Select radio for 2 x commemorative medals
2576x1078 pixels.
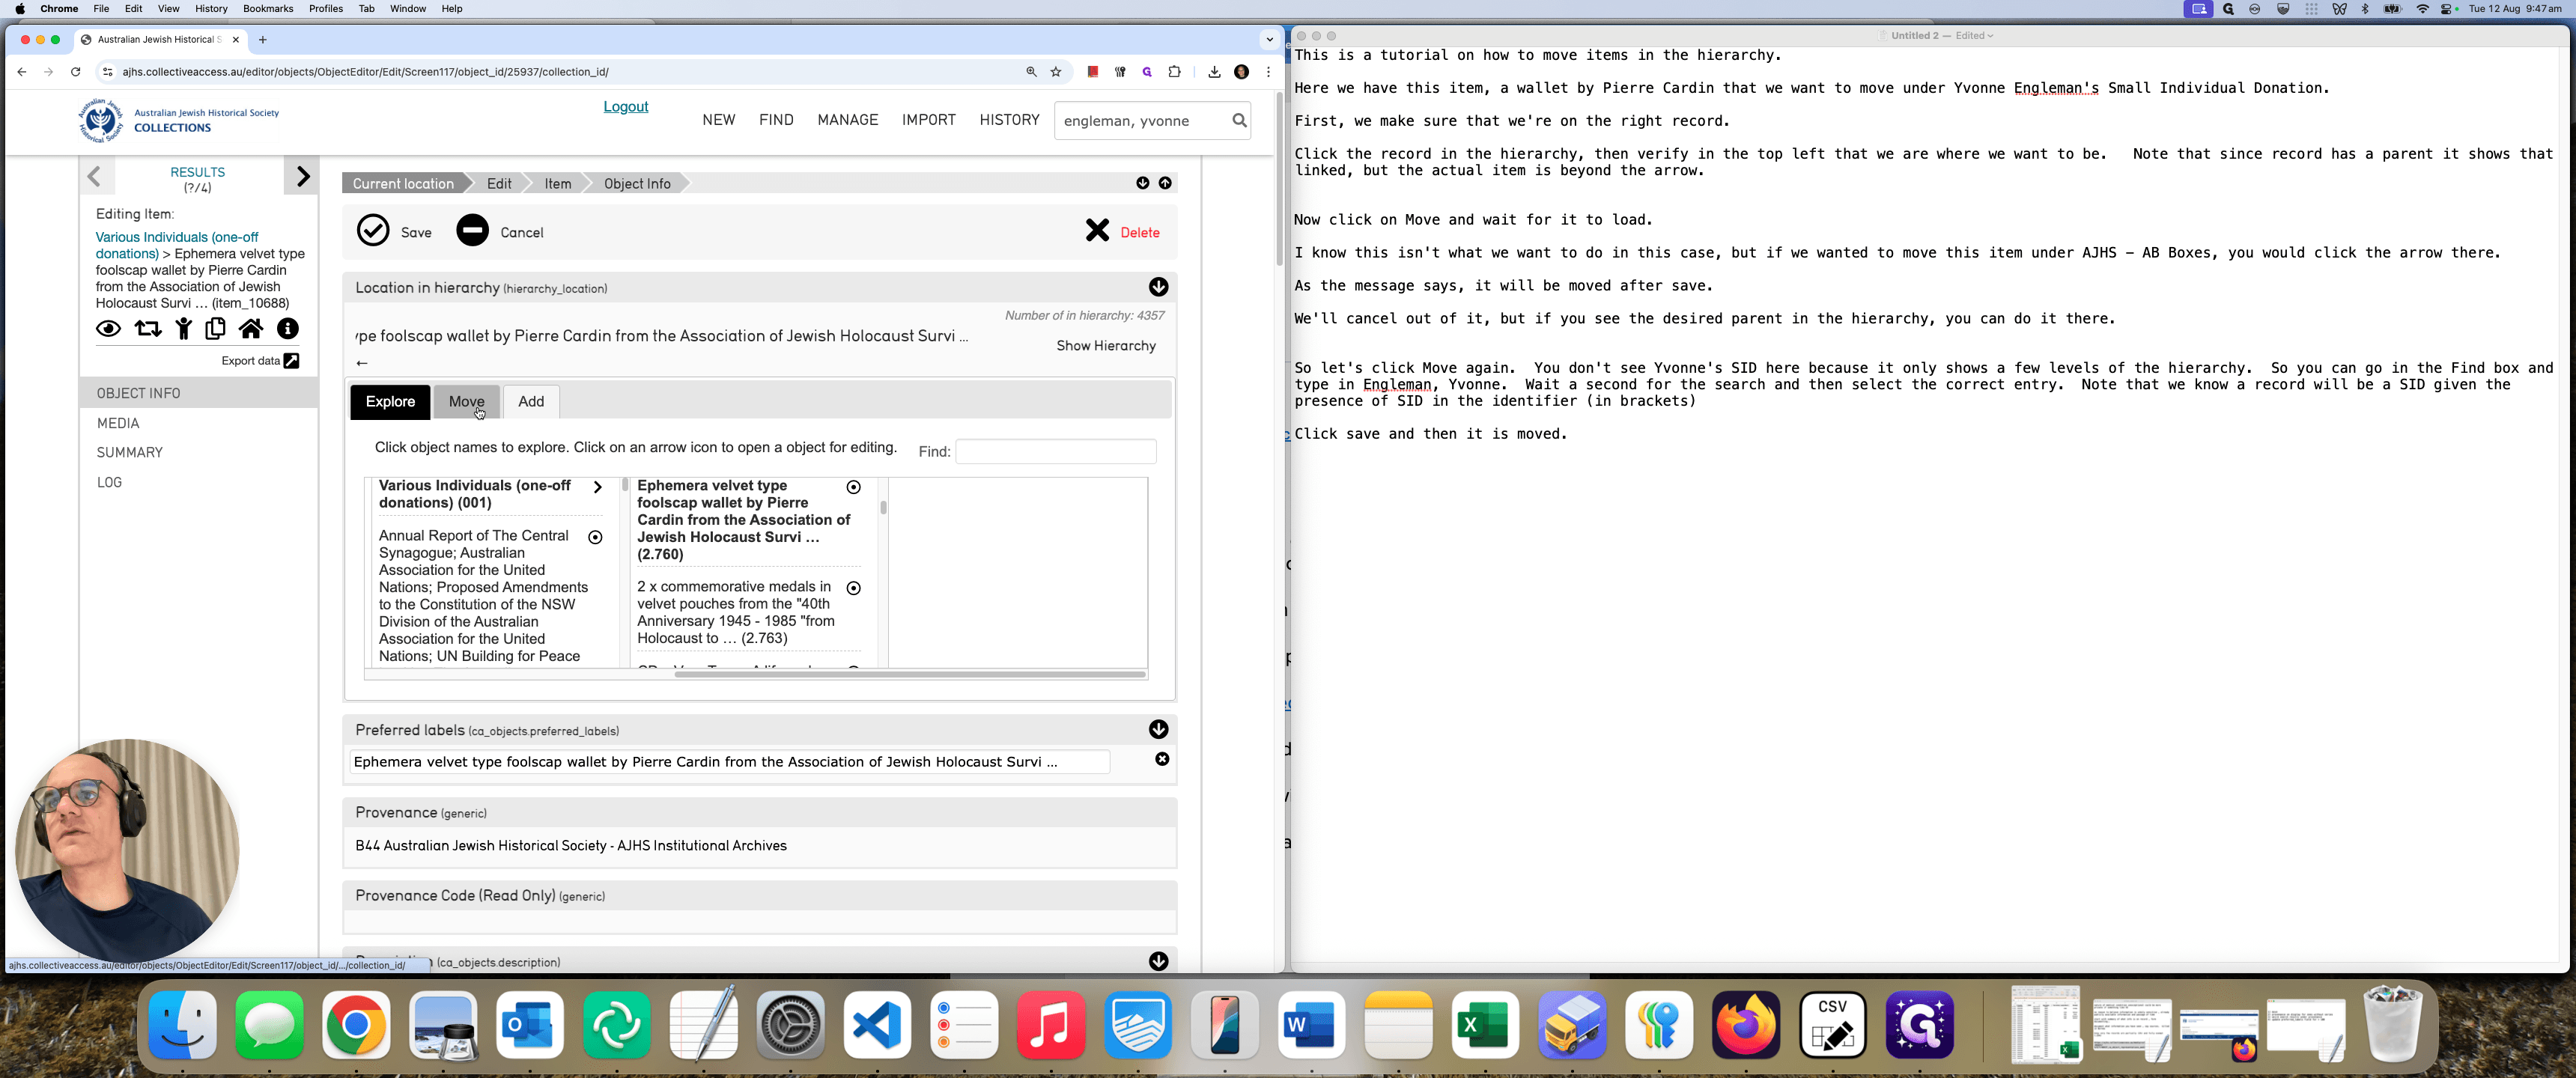pos(853,588)
